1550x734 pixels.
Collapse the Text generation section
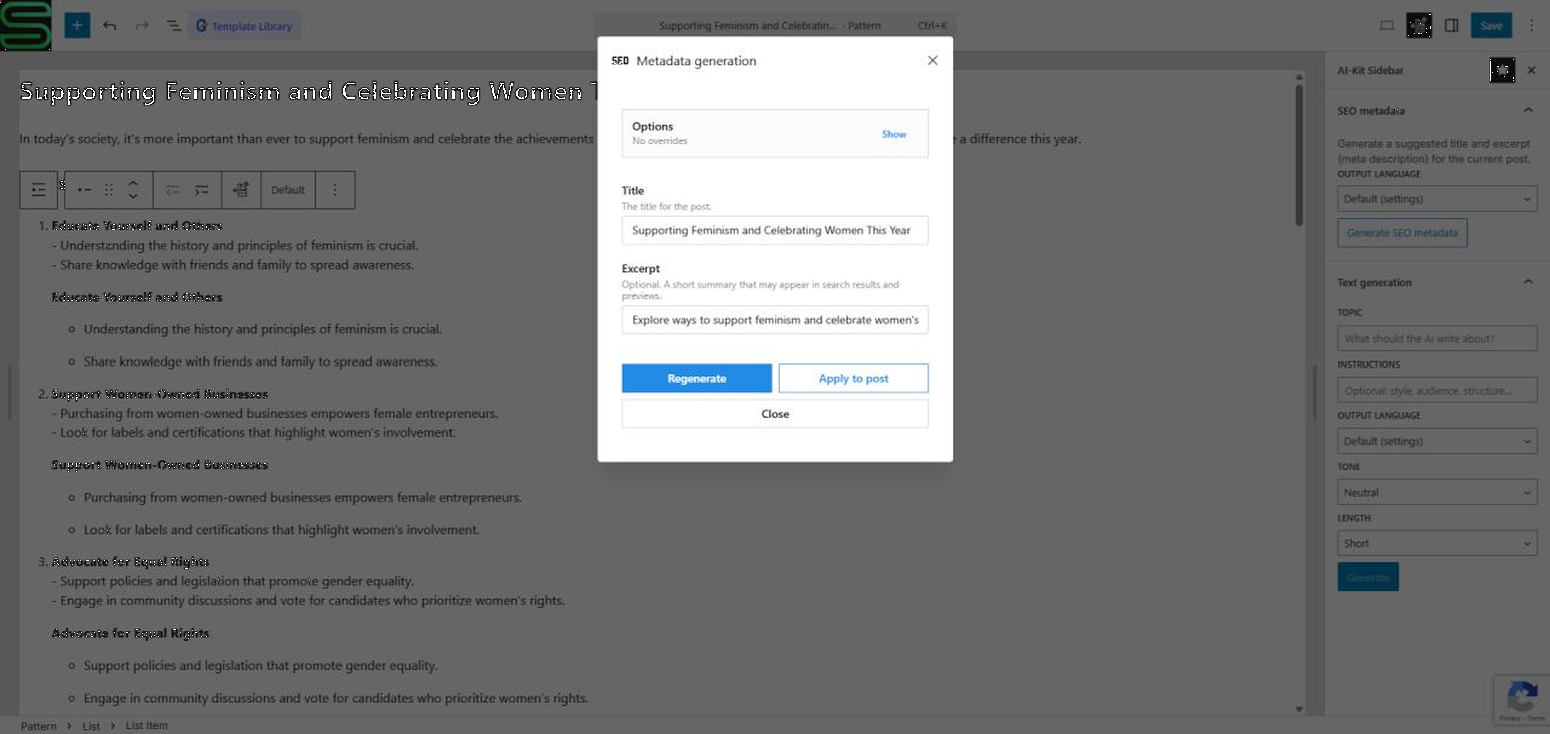tap(1528, 282)
